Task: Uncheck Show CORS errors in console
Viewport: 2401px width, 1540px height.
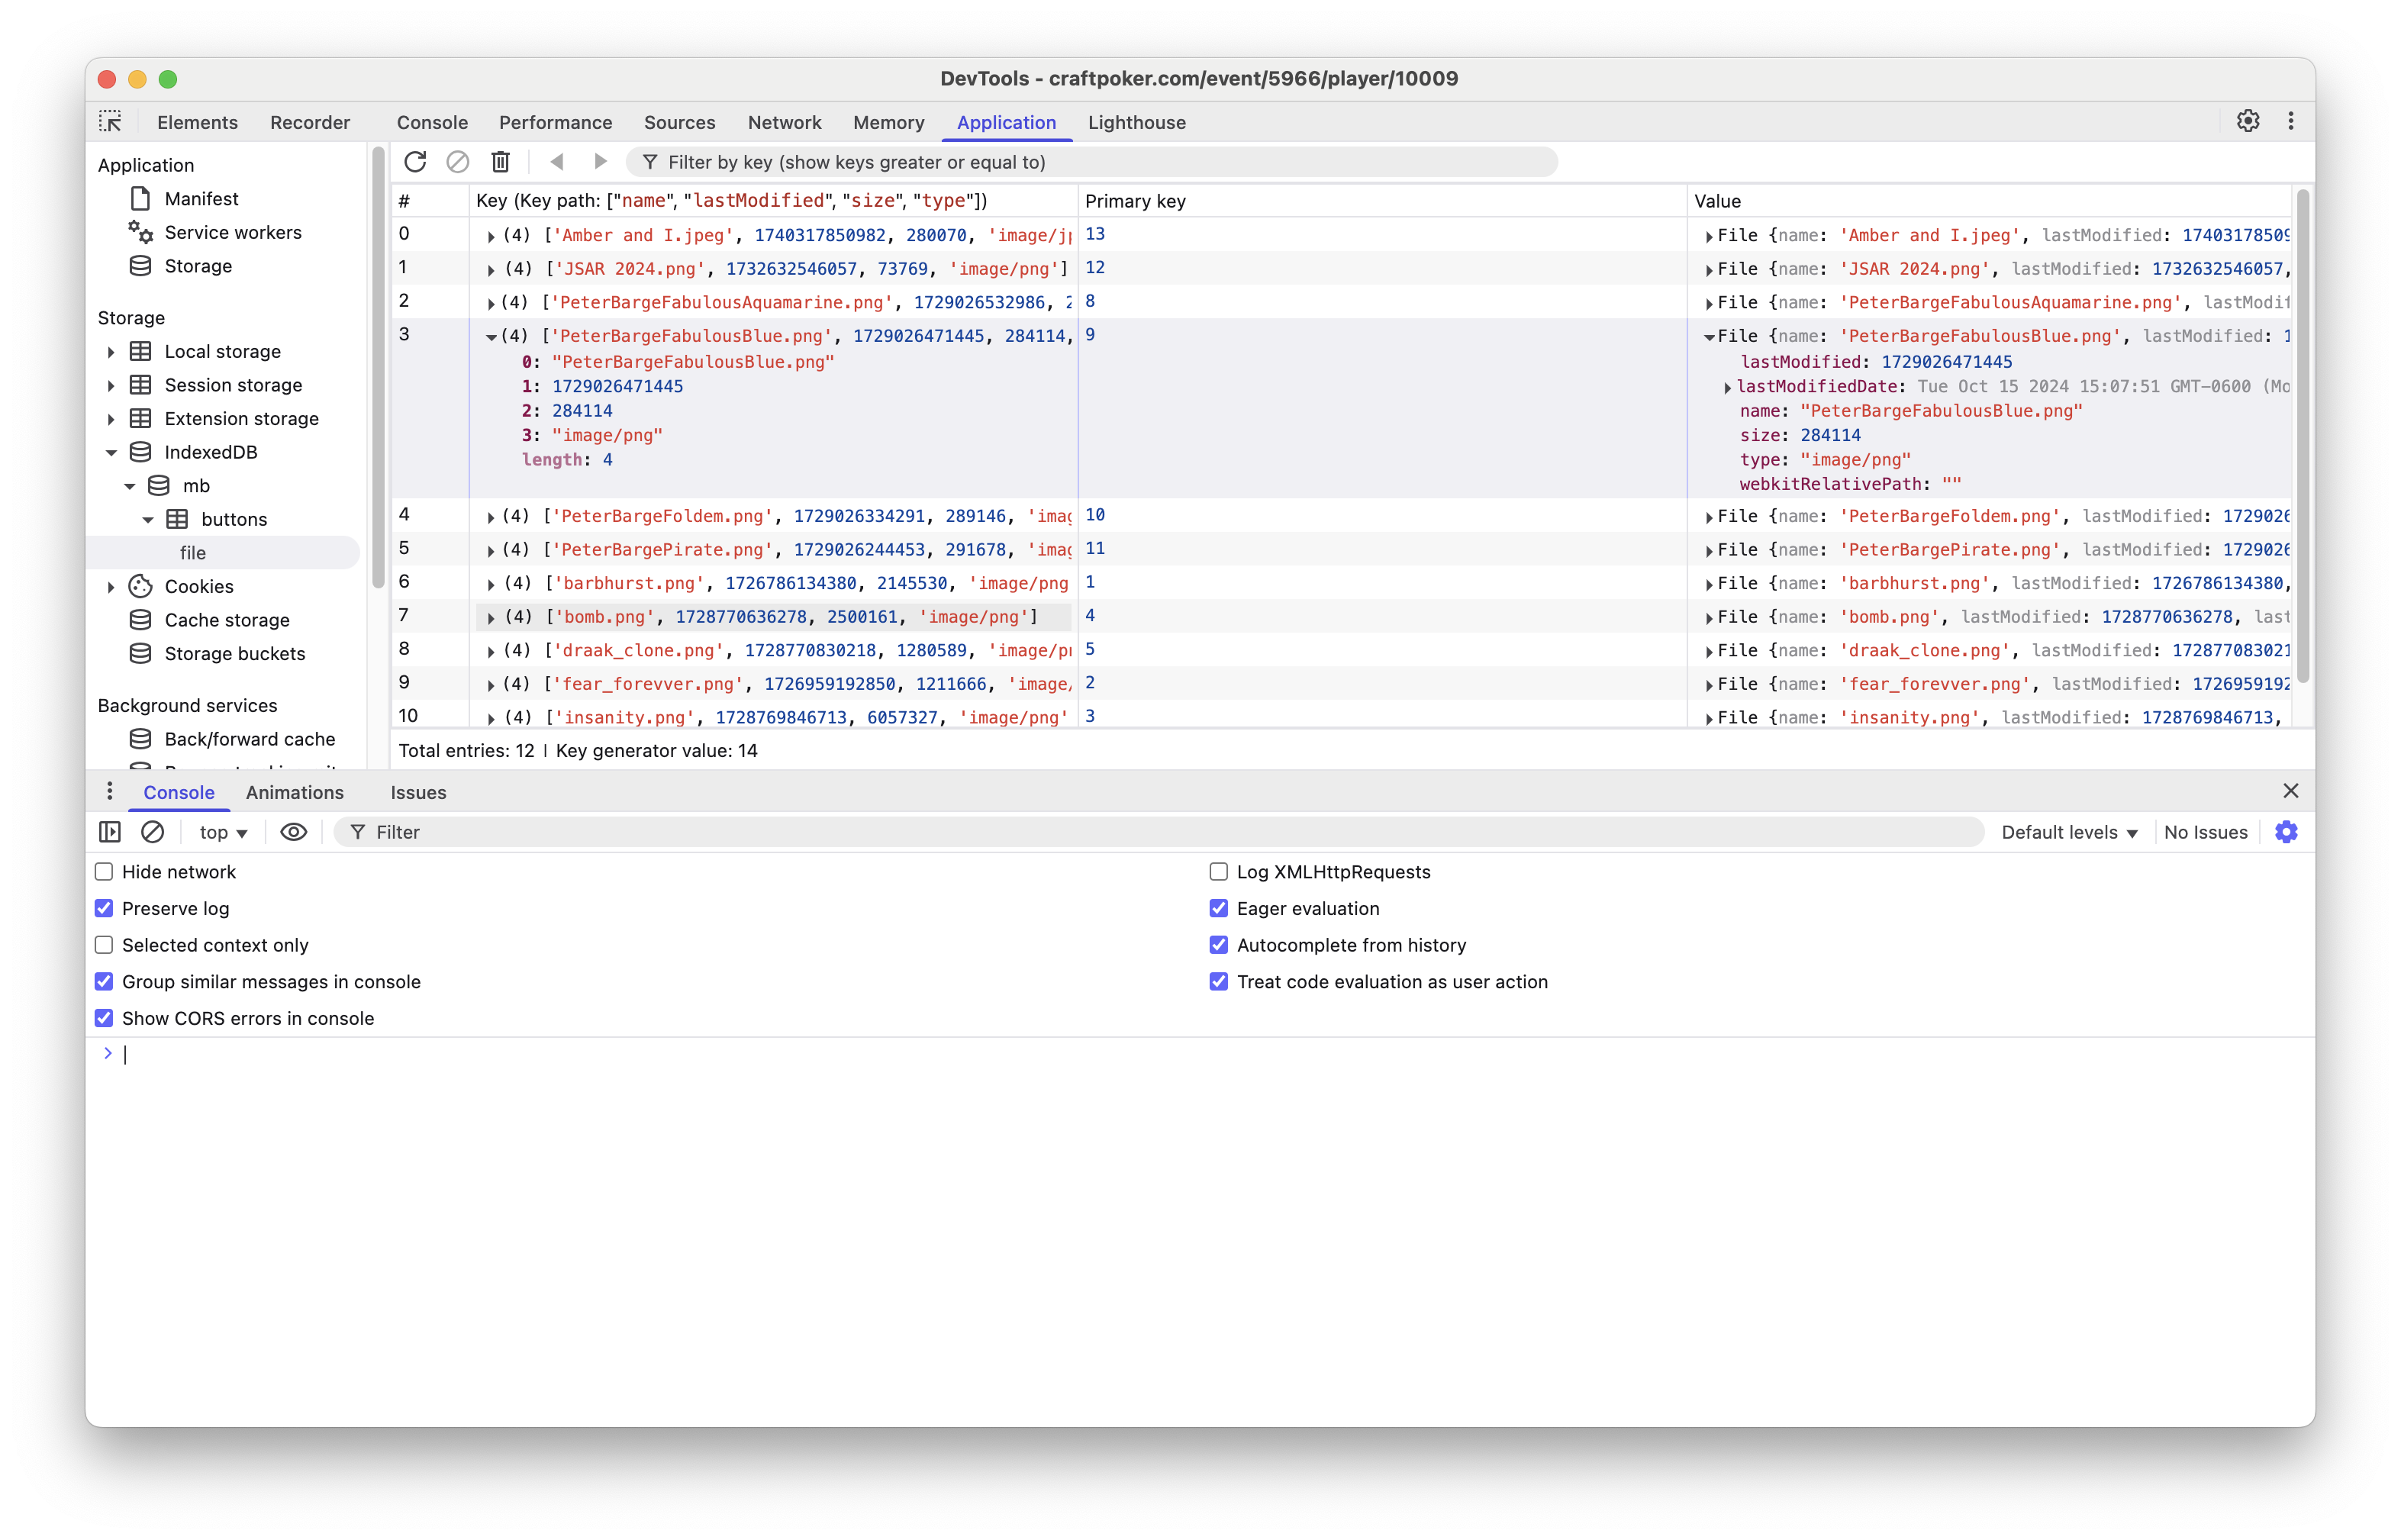Action: [104, 1018]
